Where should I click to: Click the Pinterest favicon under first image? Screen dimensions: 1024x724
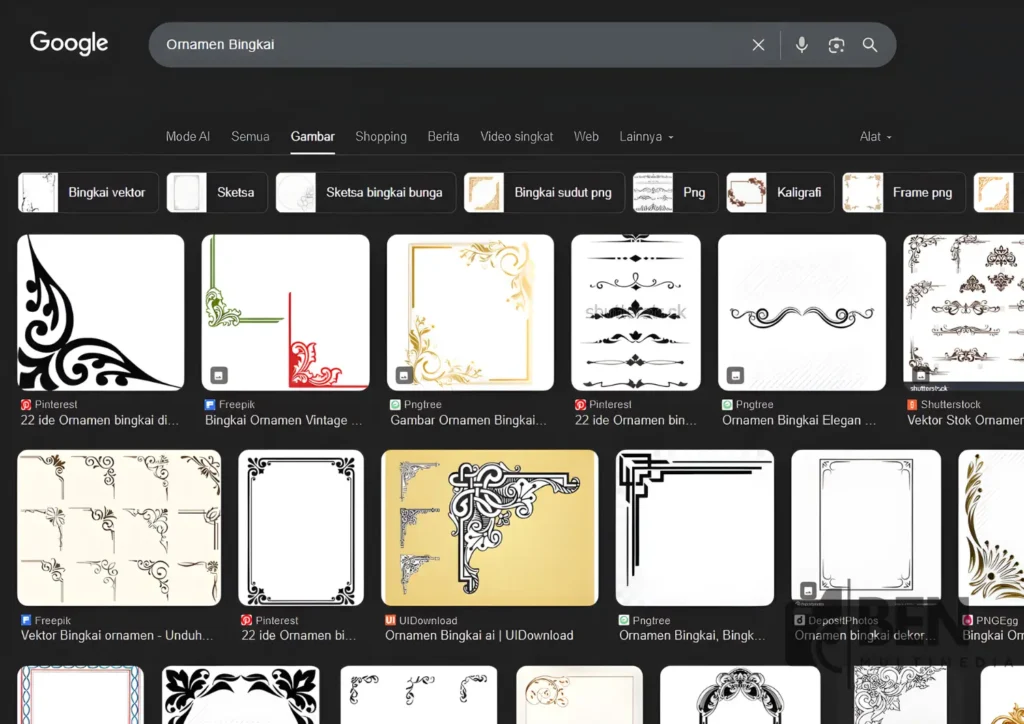[26, 405]
